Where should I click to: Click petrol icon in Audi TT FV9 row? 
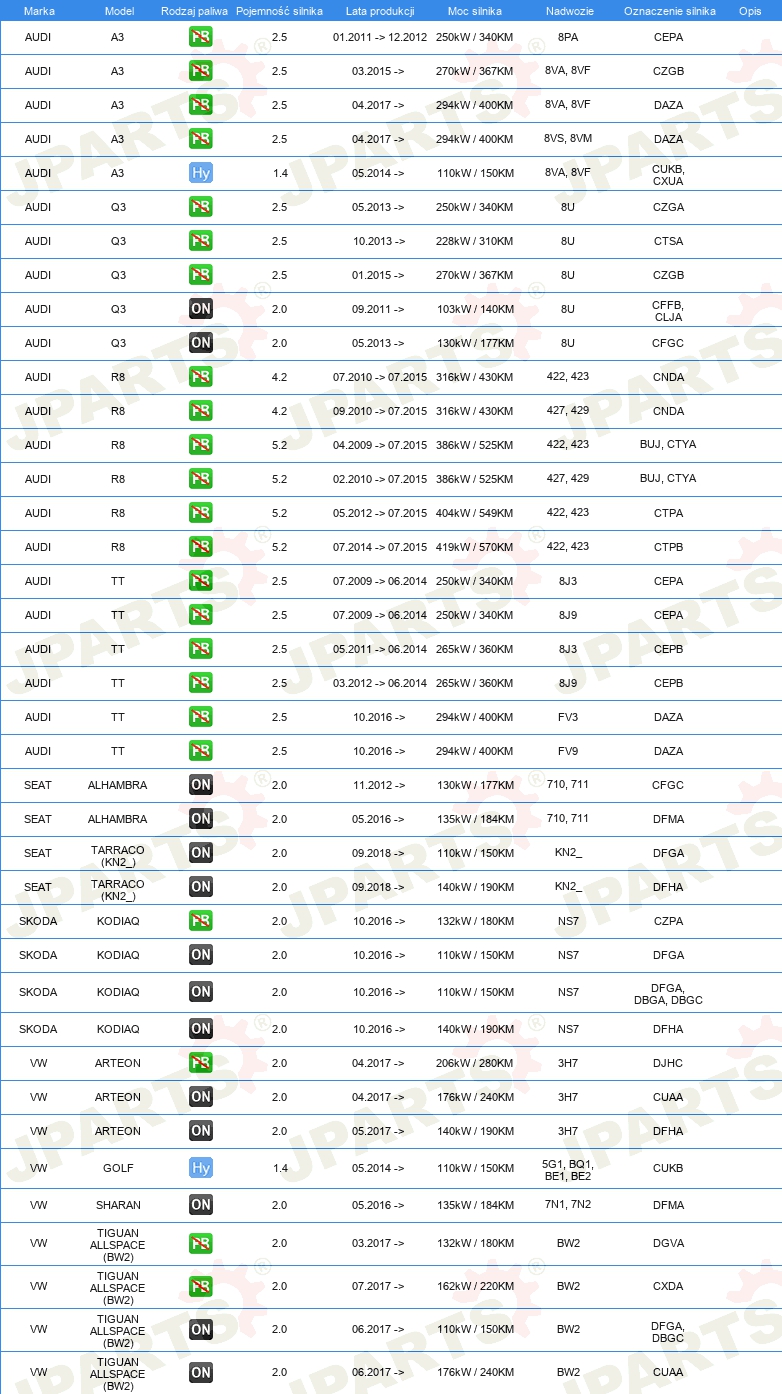click(201, 751)
